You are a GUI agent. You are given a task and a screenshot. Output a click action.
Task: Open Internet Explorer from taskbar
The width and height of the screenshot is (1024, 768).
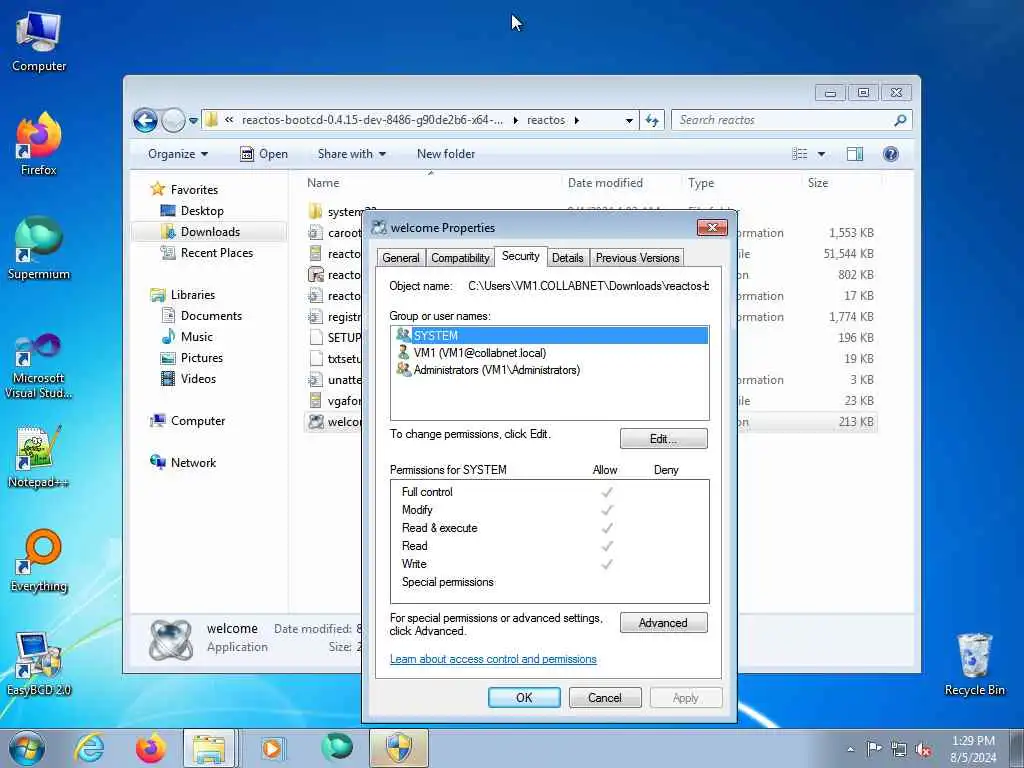coord(88,748)
